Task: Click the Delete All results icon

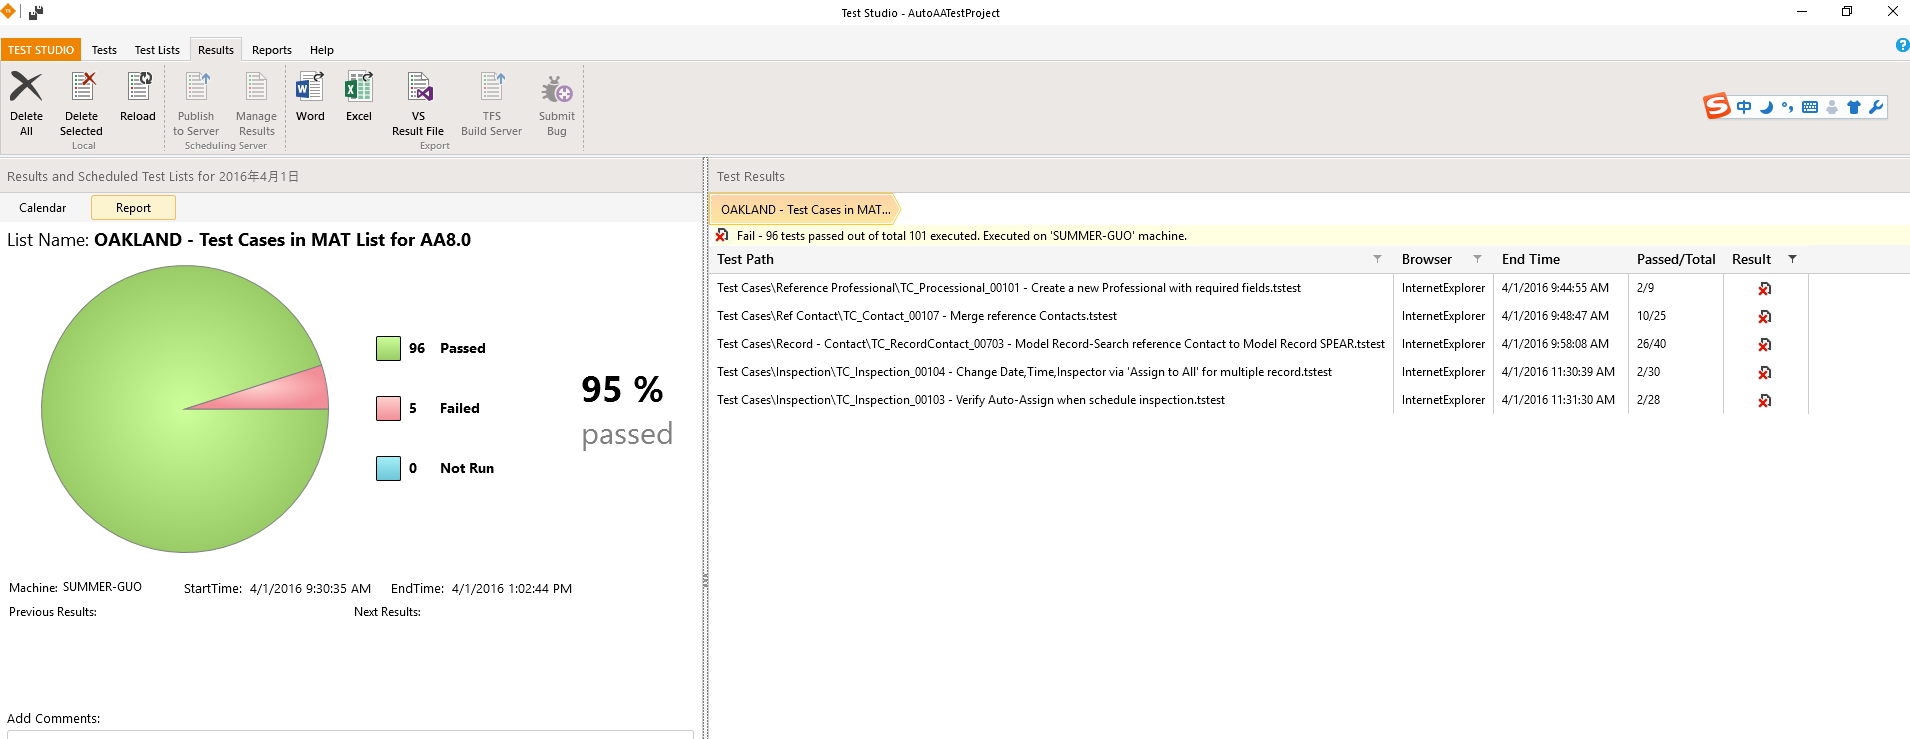Action: [x=26, y=88]
